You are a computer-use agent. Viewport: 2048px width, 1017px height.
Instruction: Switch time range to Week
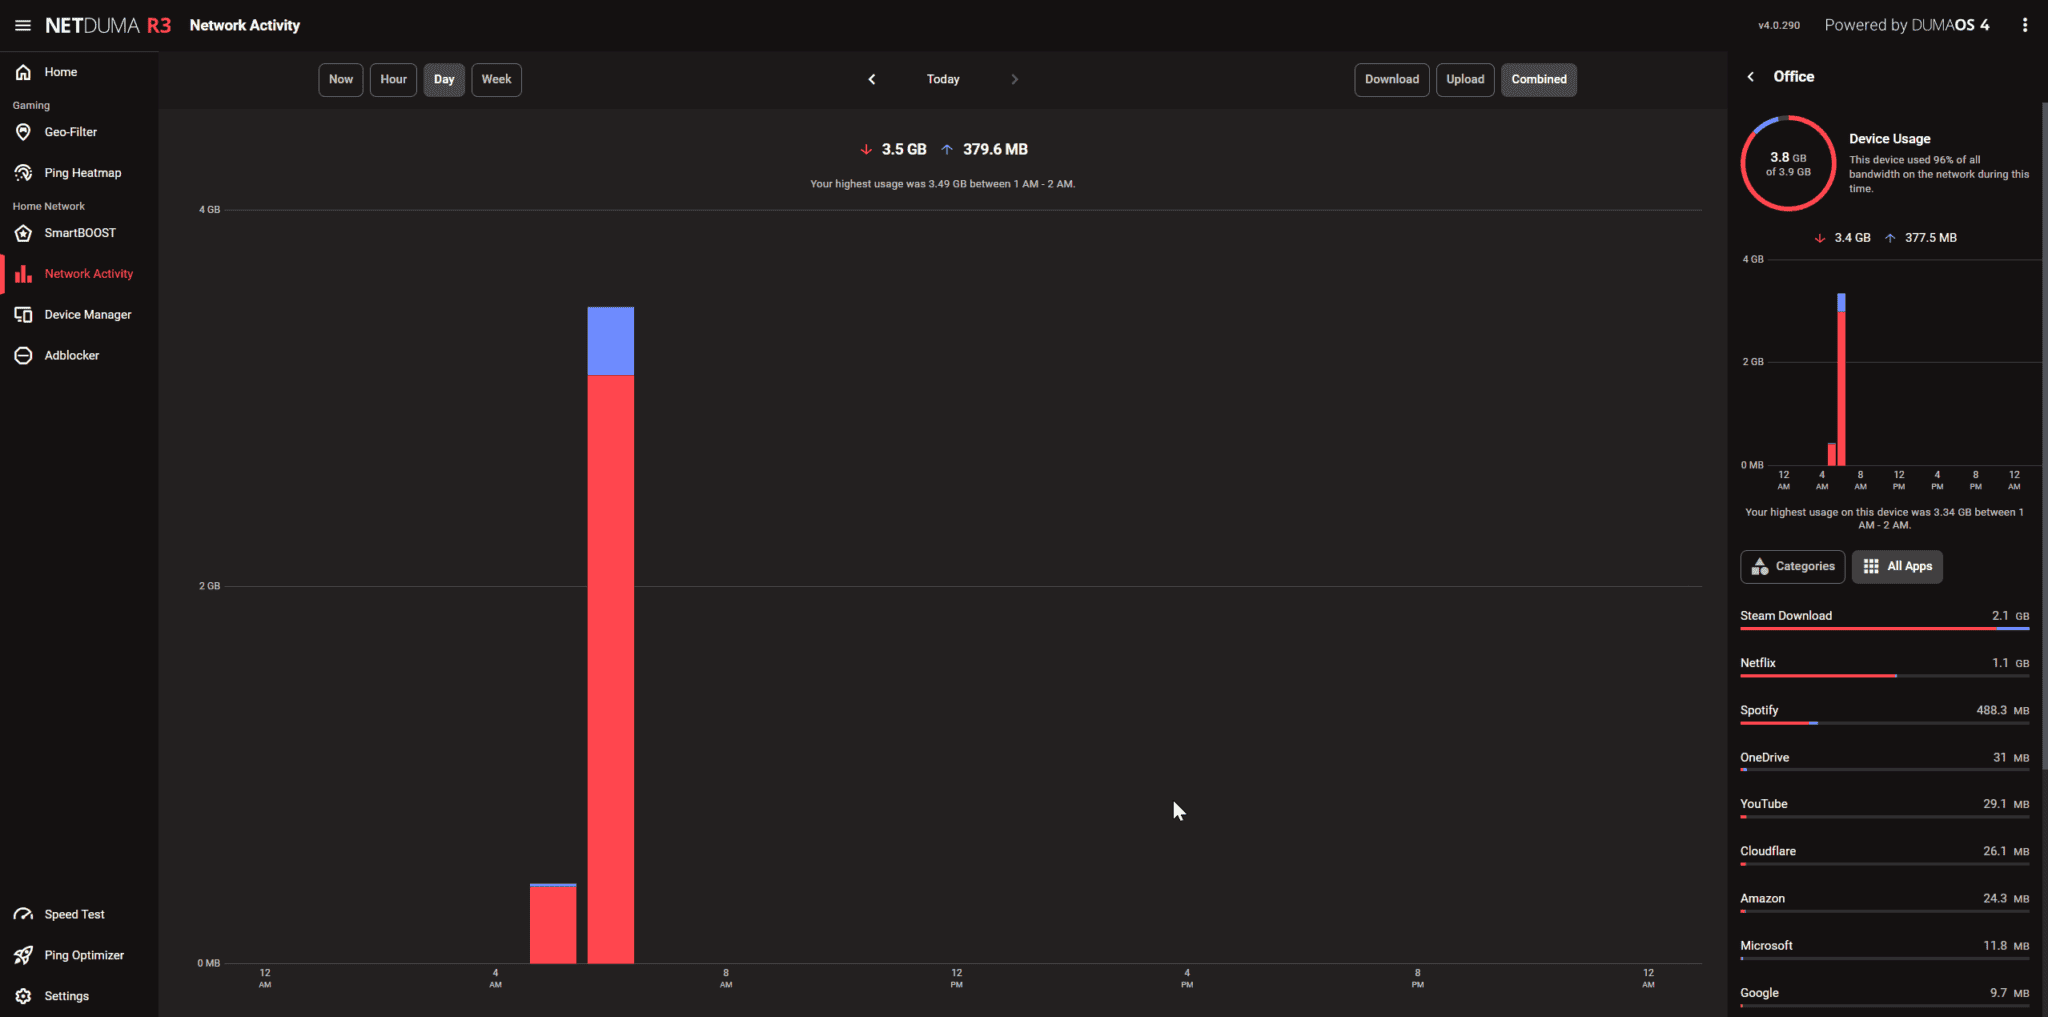pos(496,80)
